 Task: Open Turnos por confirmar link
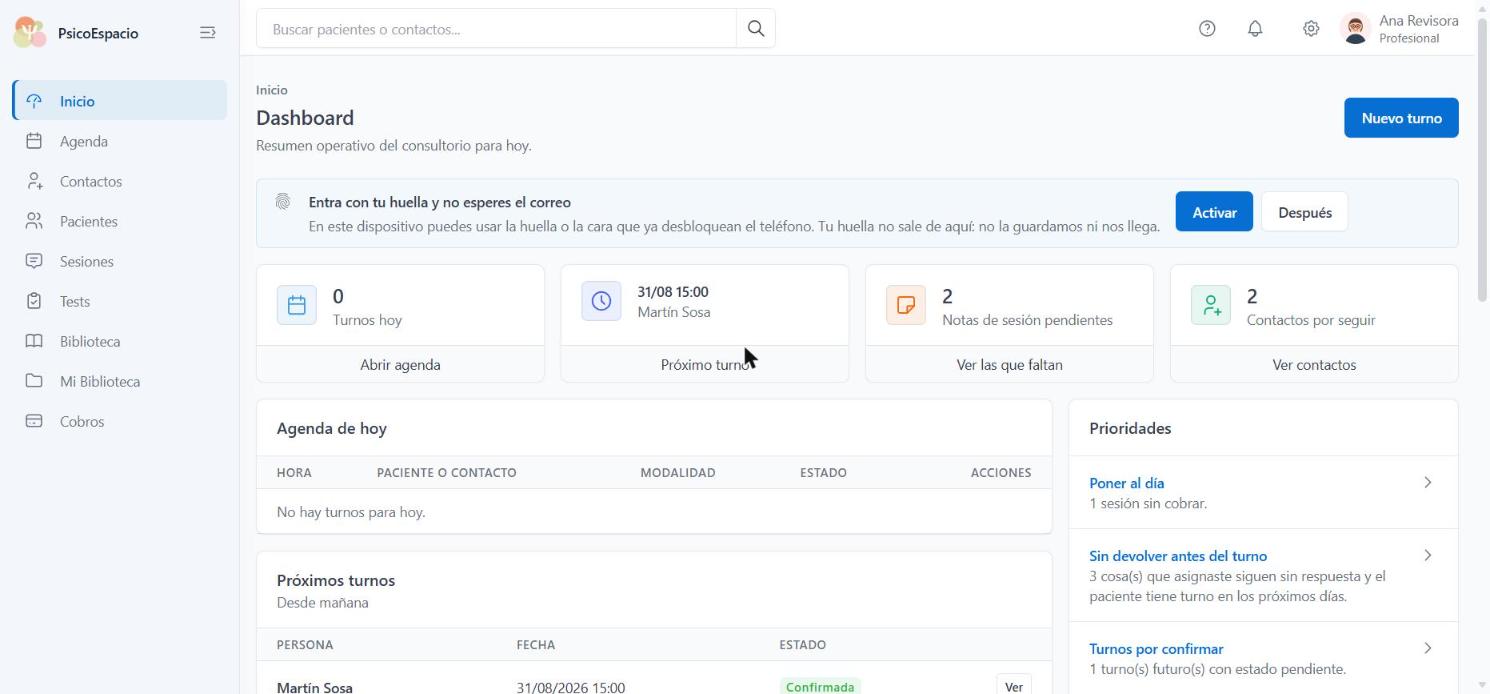click(x=1156, y=649)
